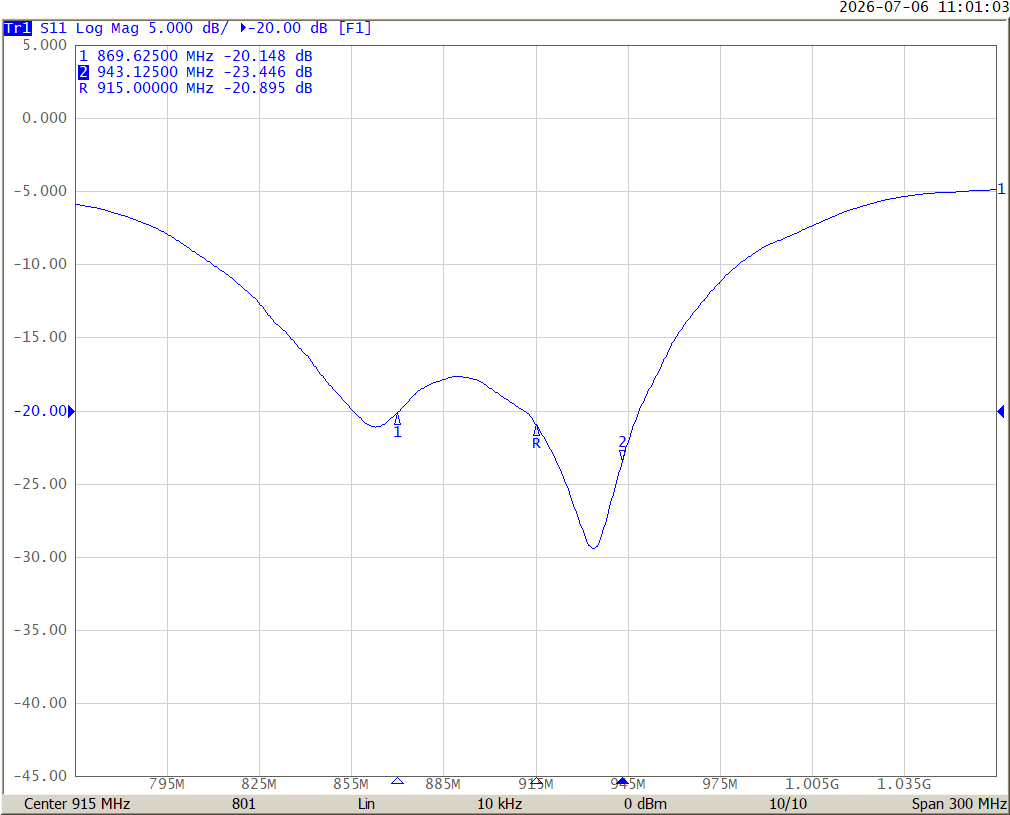1010x815 pixels.
Task: Click Span 300 MHz status field
Action: point(959,804)
